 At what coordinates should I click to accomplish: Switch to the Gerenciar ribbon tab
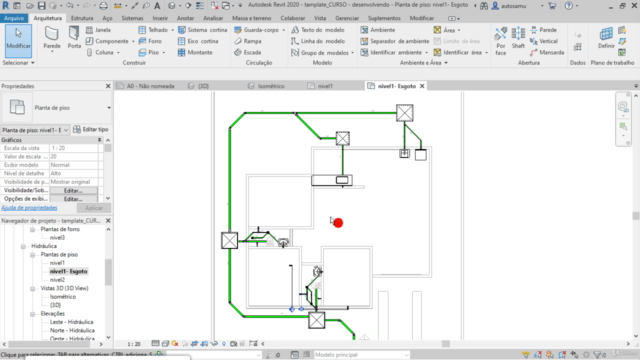pyautogui.click(x=347, y=18)
